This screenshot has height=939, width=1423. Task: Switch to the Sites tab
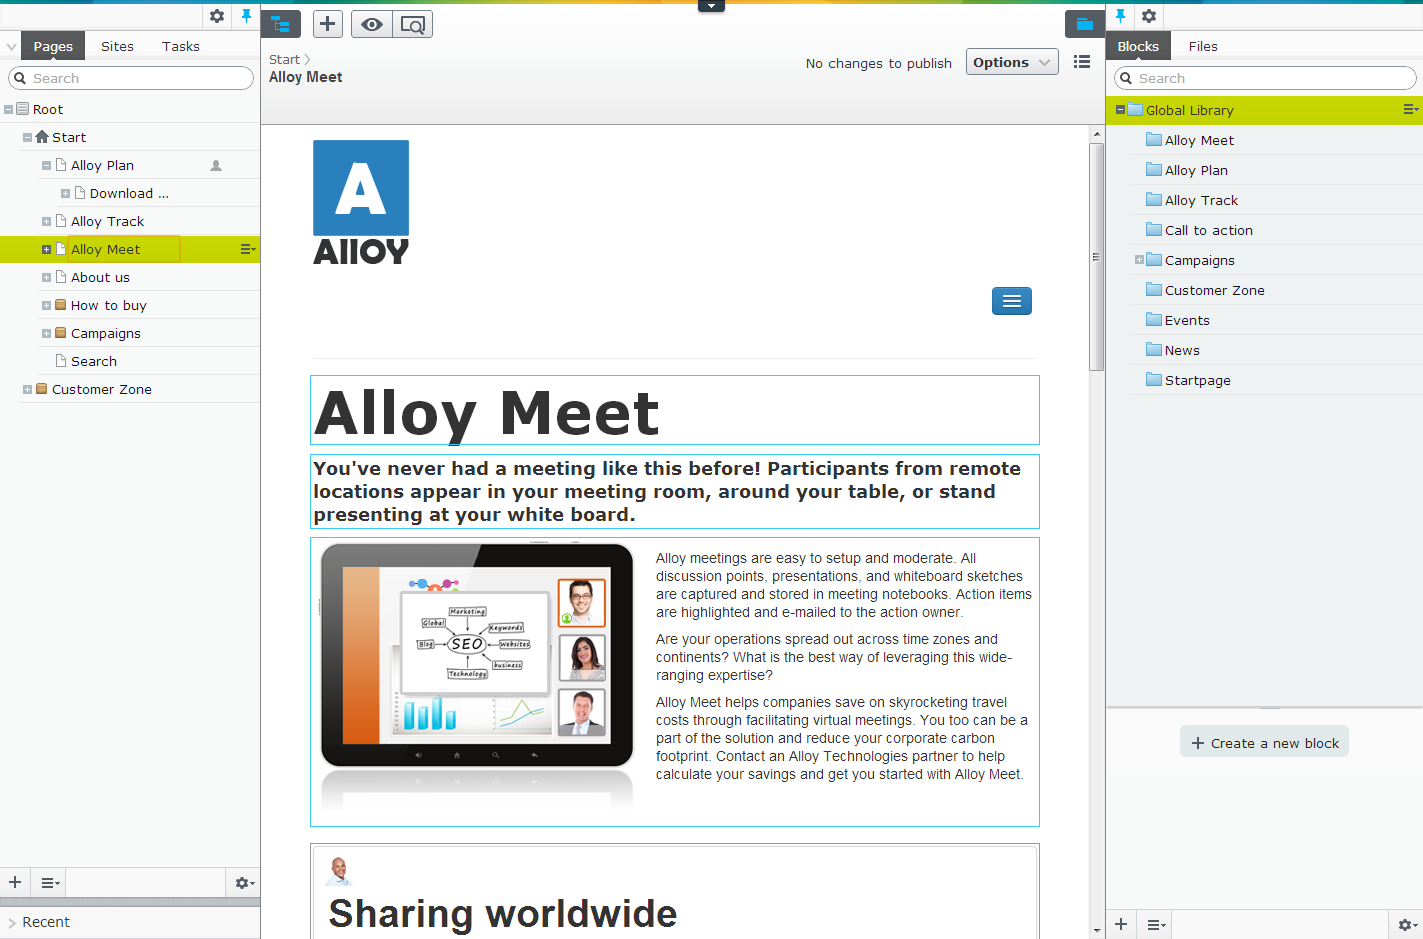coord(117,46)
